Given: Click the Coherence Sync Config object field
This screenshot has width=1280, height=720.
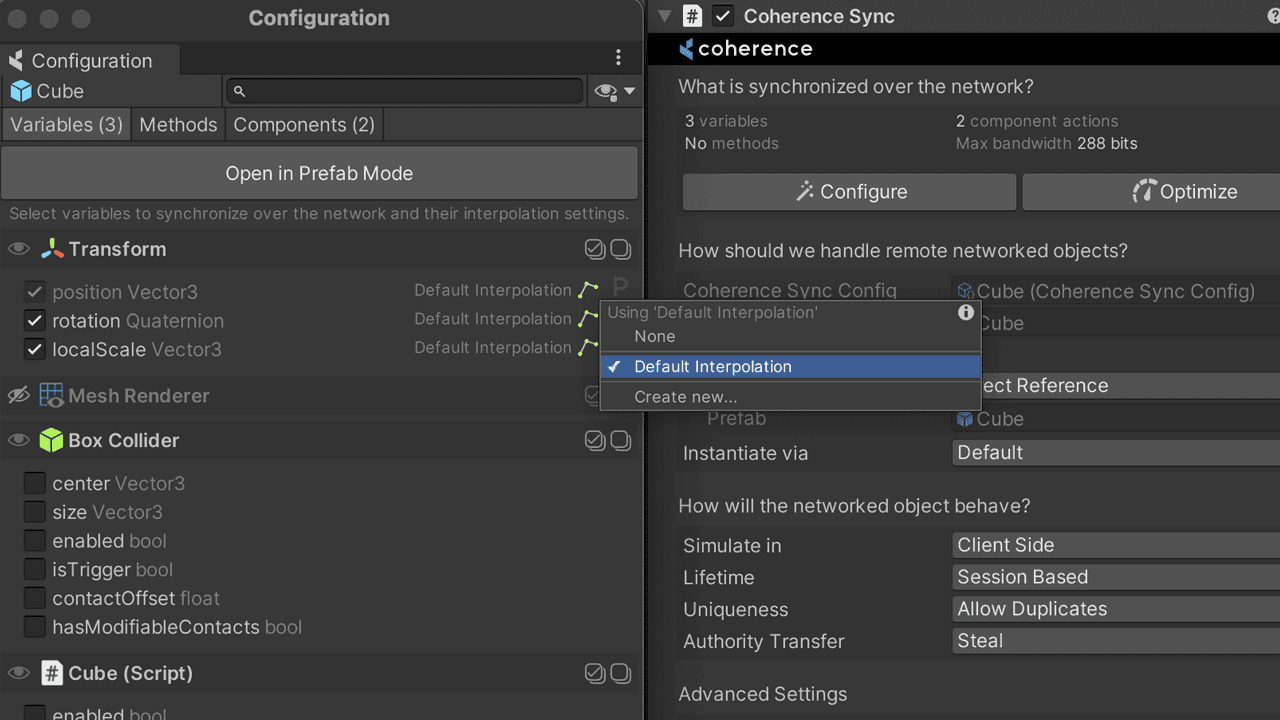Looking at the screenshot, I should pos(1116,291).
